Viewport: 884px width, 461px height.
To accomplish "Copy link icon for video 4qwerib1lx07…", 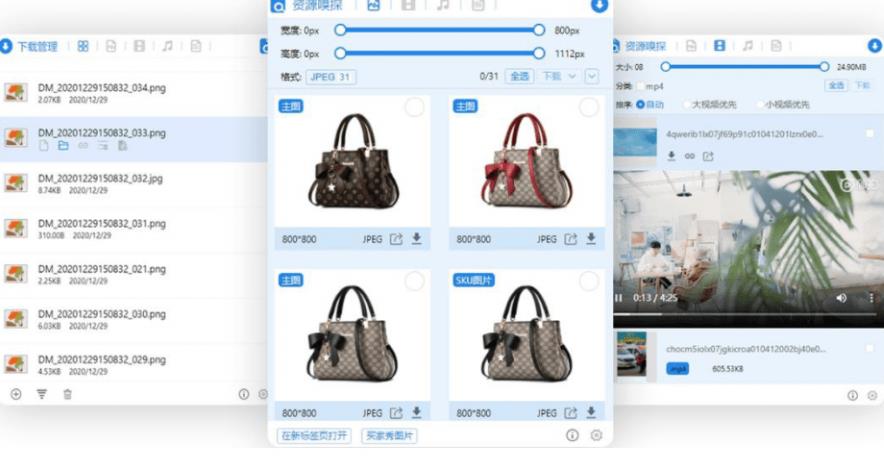I will tap(689, 156).
